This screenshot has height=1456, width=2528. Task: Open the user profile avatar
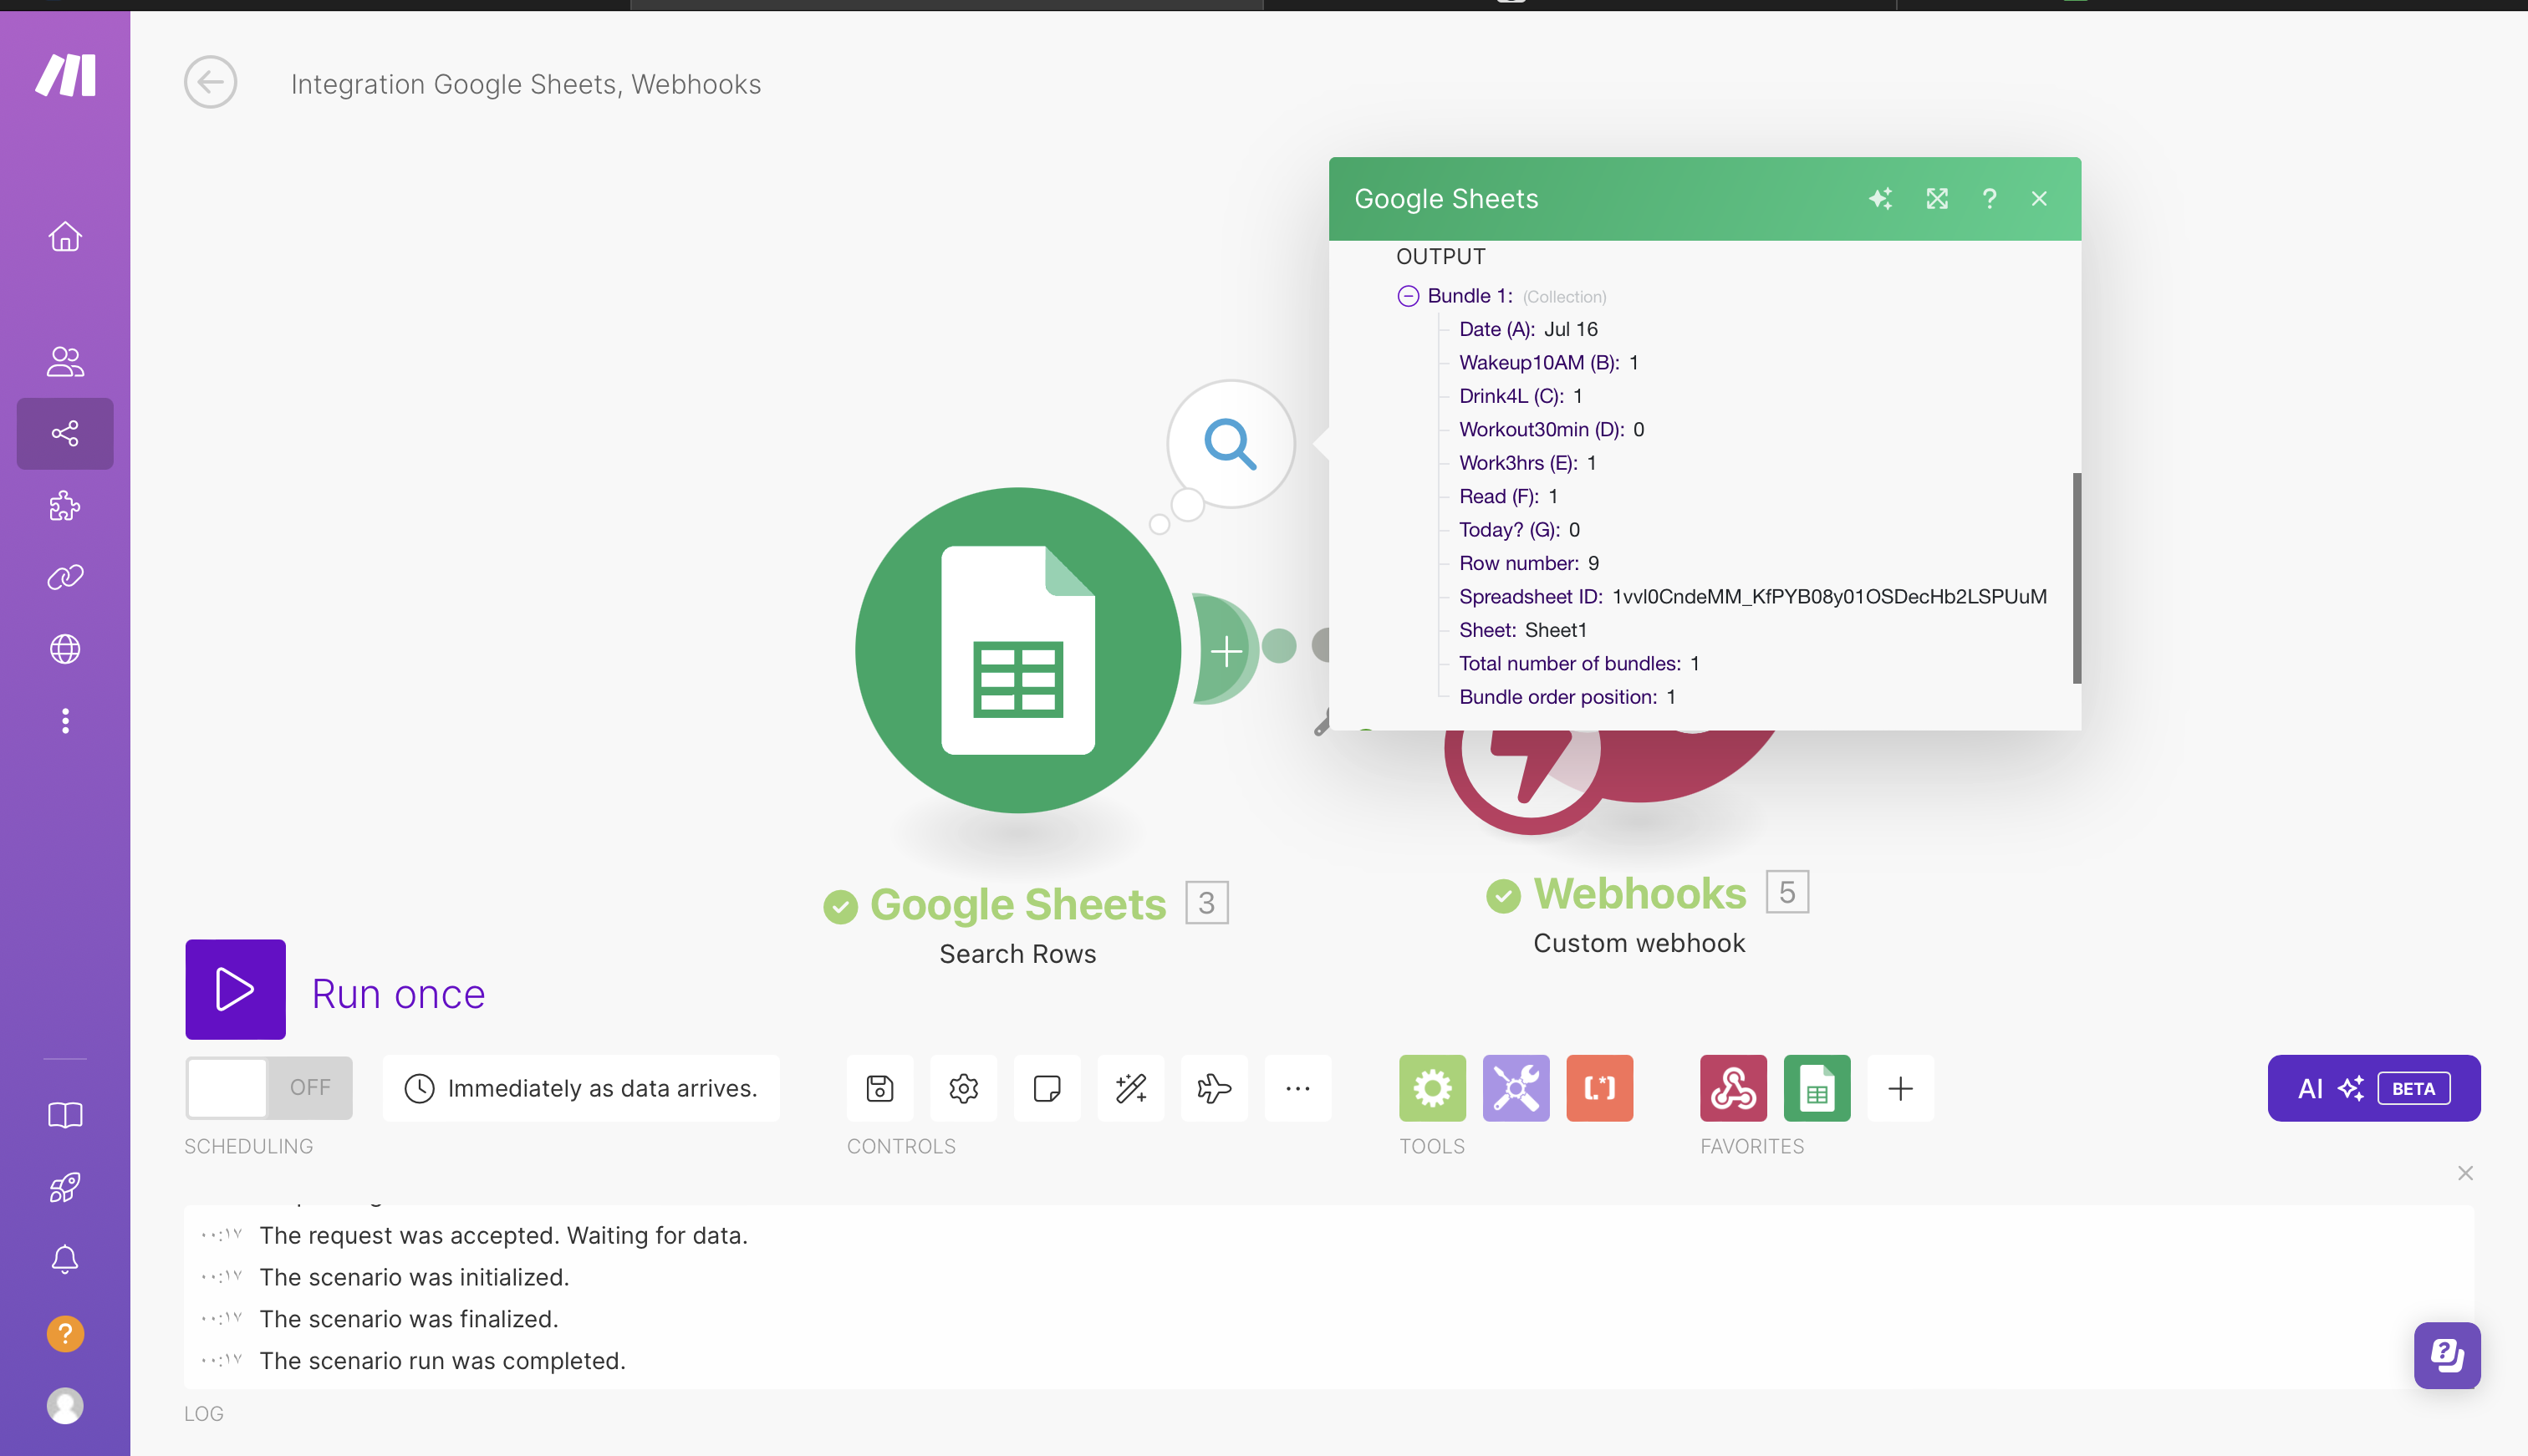(65, 1405)
